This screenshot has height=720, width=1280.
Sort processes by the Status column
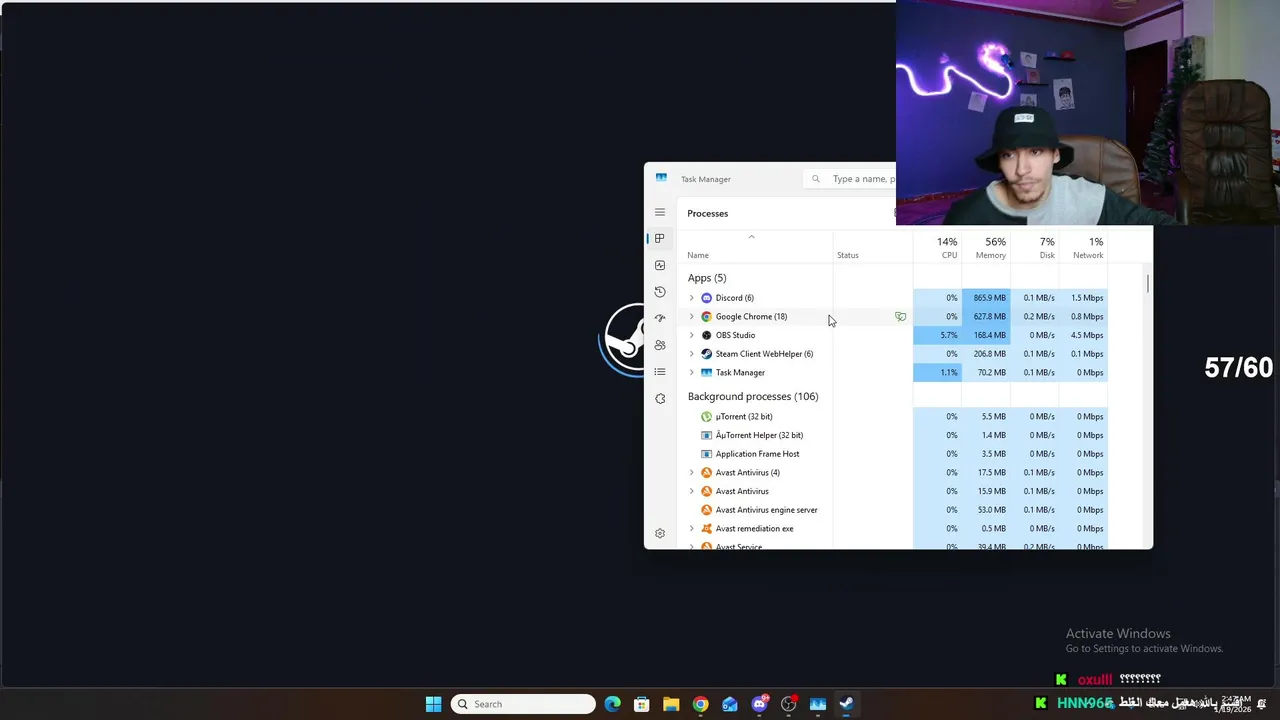[x=848, y=255]
